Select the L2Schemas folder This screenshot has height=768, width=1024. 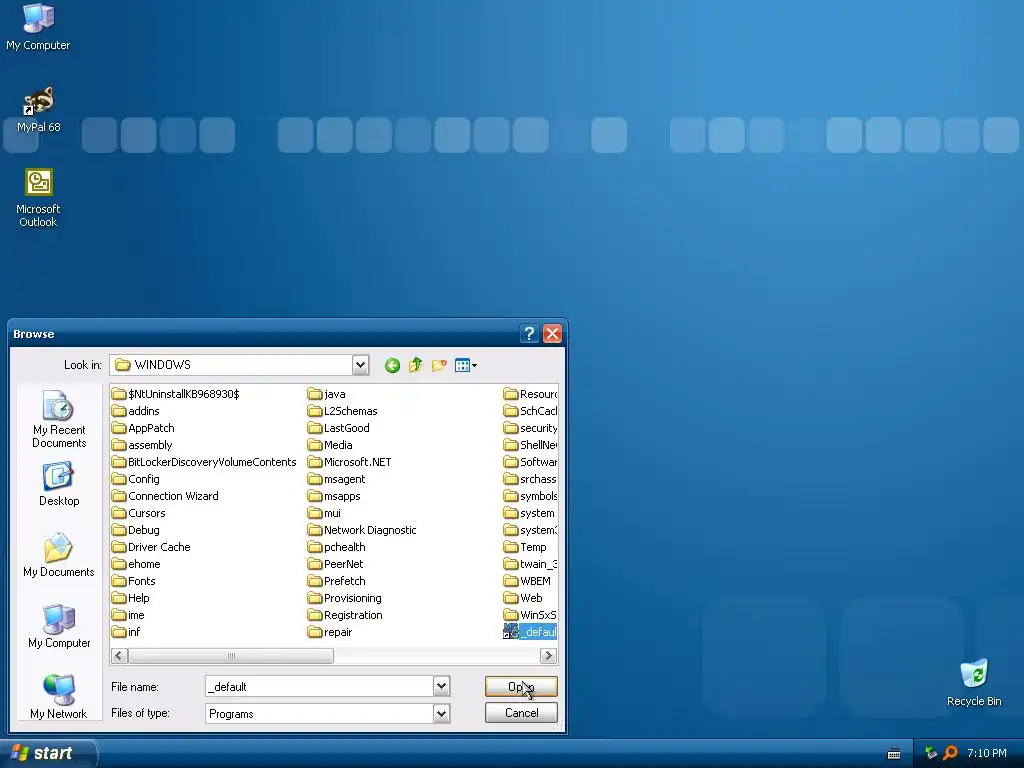343,411
